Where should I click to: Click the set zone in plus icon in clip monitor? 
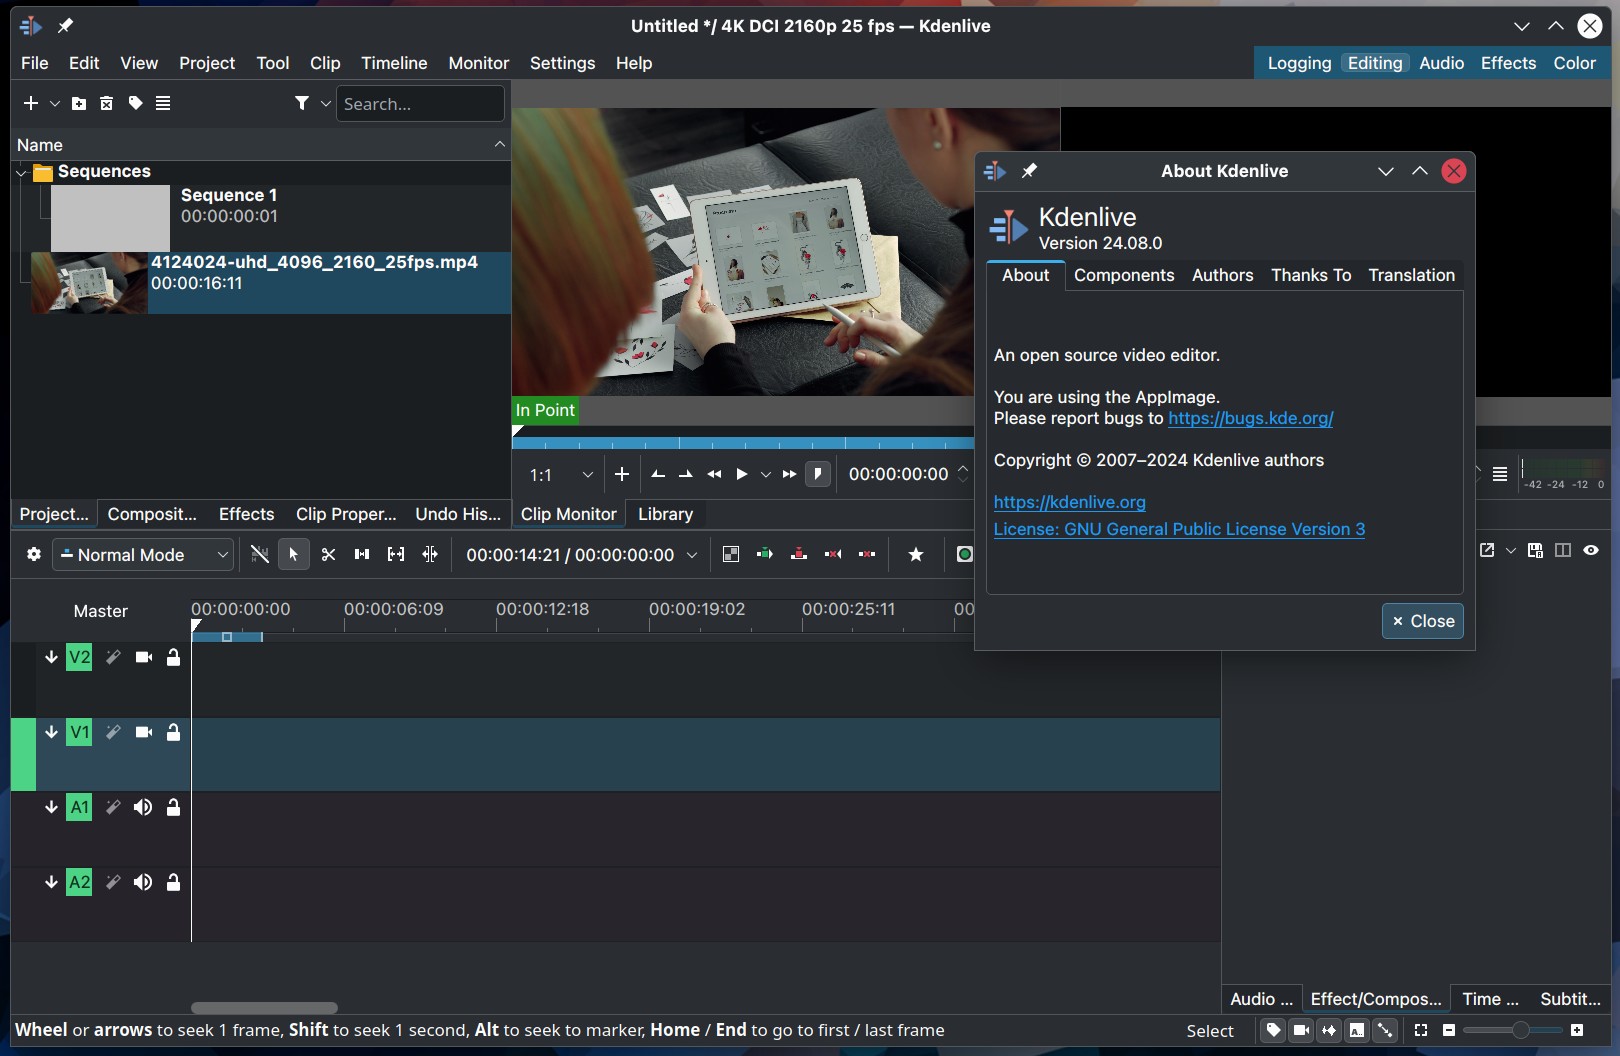[622, 474]
